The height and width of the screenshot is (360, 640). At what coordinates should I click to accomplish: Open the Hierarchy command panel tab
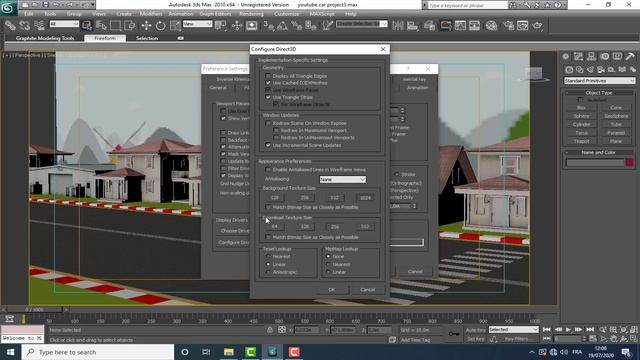click(x=591, y=56)
